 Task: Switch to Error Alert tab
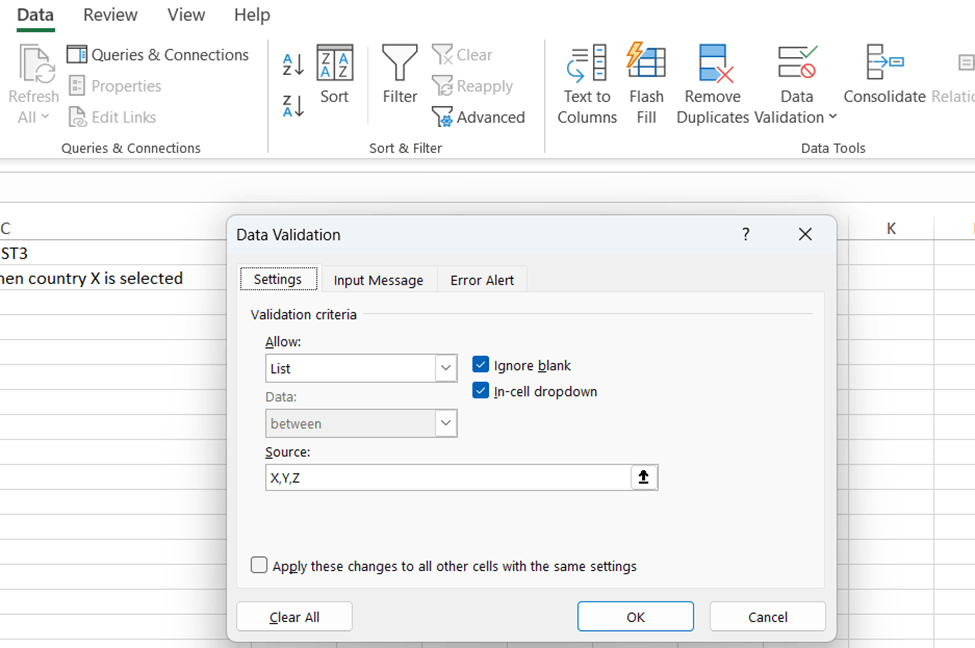(482, 280)
